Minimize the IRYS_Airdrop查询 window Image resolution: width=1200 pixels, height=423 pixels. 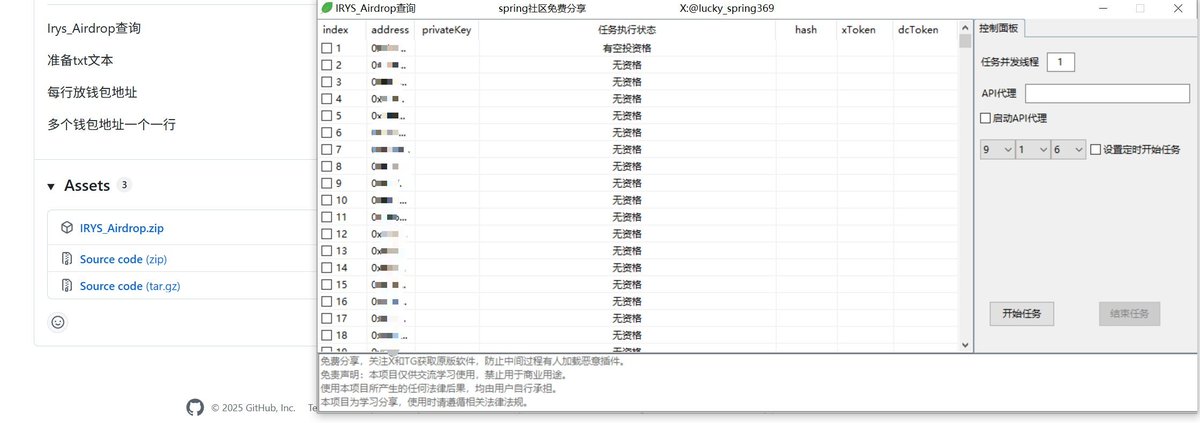point(1104,7)
